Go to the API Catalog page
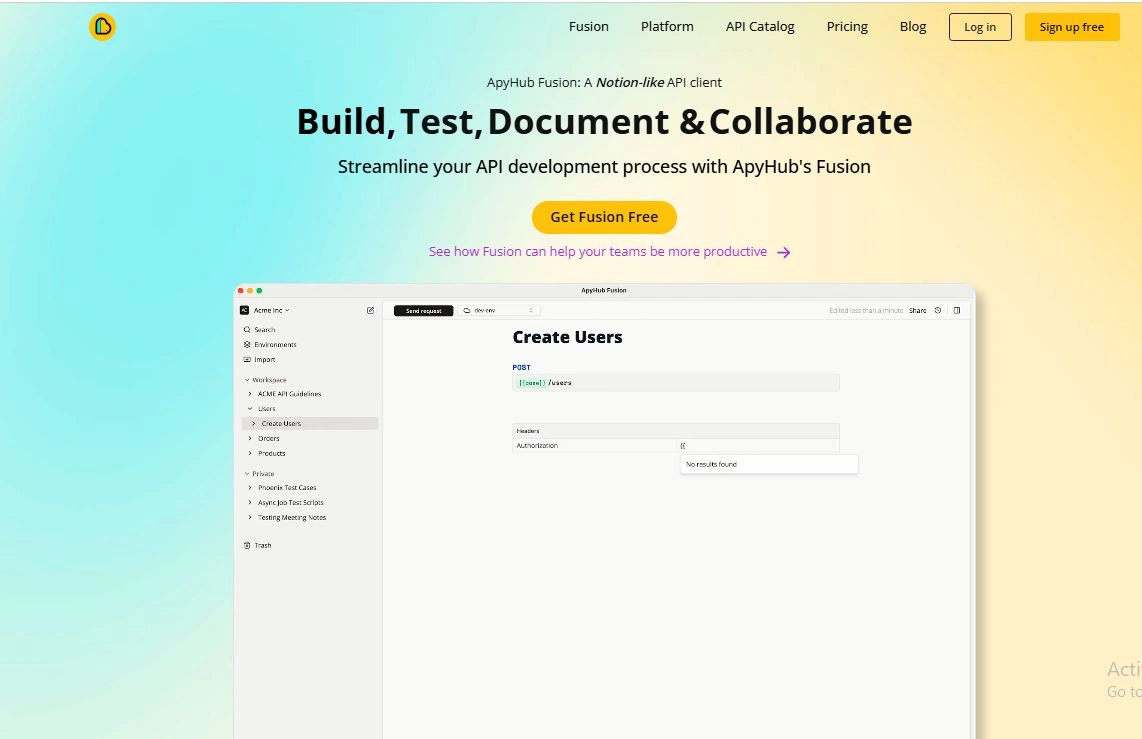Viewport: 1142px width, 739px height. tap(760, 27)
